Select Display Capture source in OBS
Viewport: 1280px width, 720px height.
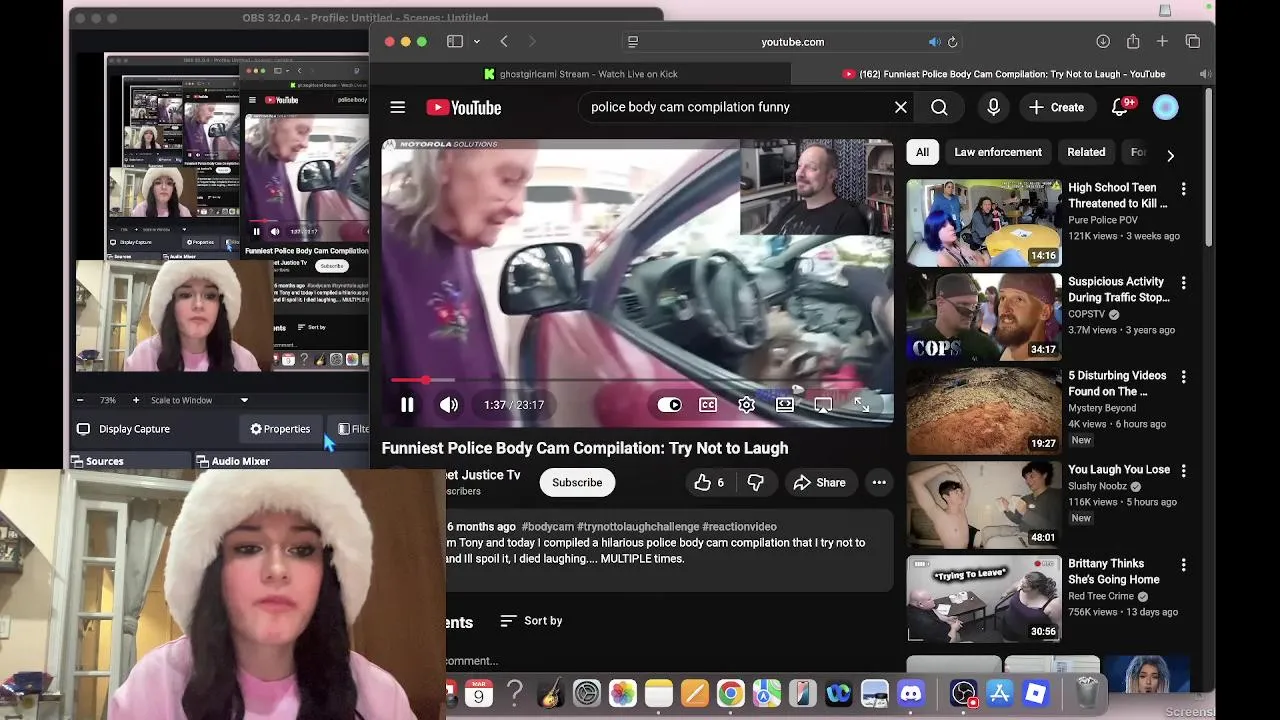[x=134, y=429]
